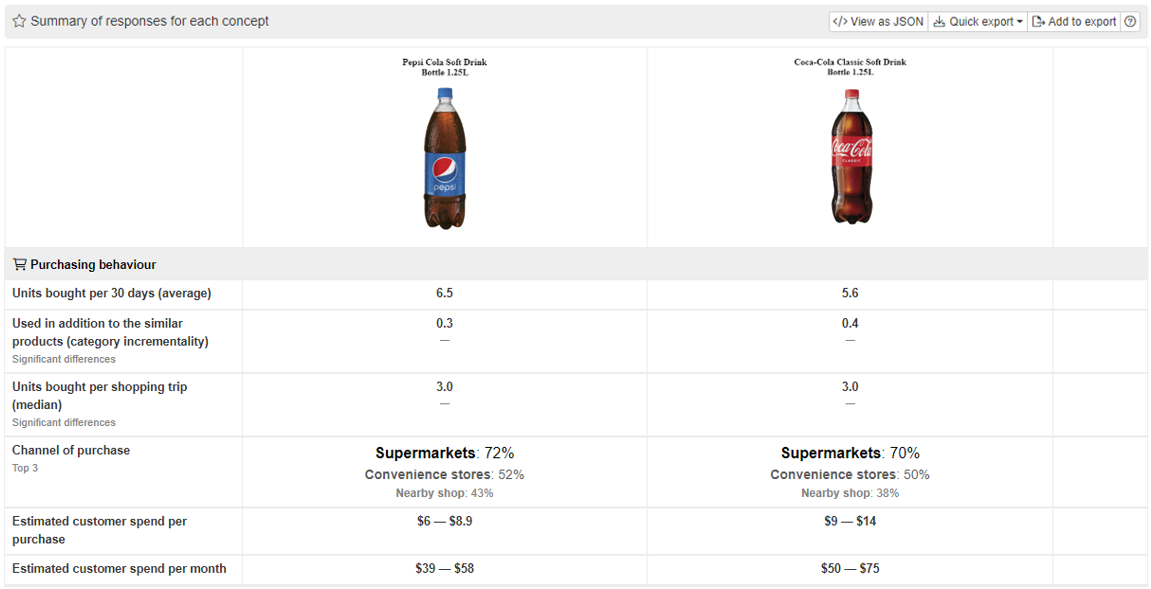Image resolution: width=1151 pixels, height=589 pixels.
Task: Click Estimated customer spend per purchase label
Action: pyautogui.click(x=99, y=530)
